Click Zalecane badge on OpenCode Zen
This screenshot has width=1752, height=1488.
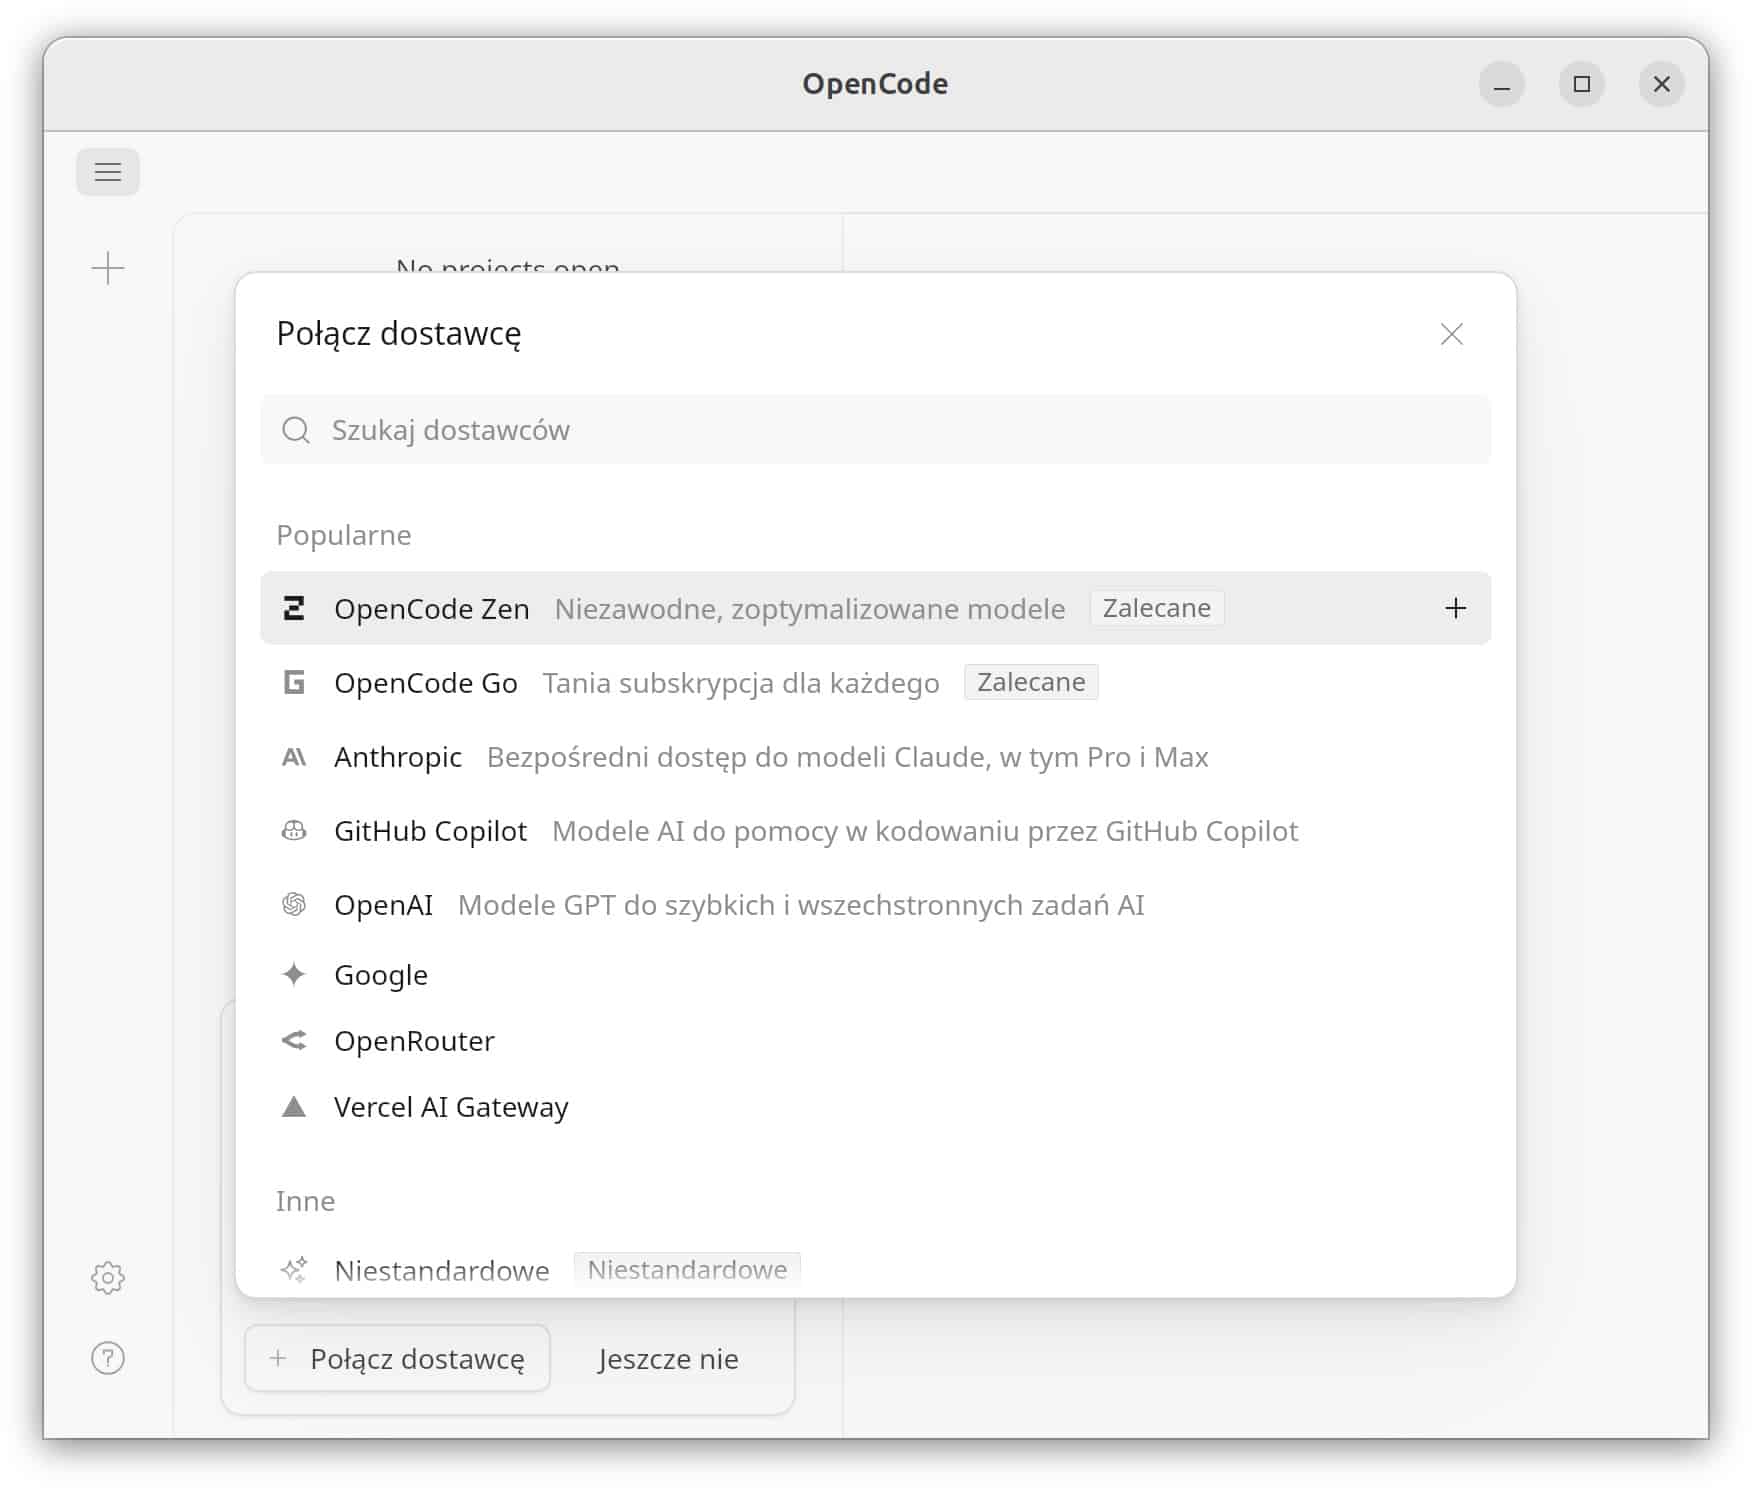click(1157, 608)
